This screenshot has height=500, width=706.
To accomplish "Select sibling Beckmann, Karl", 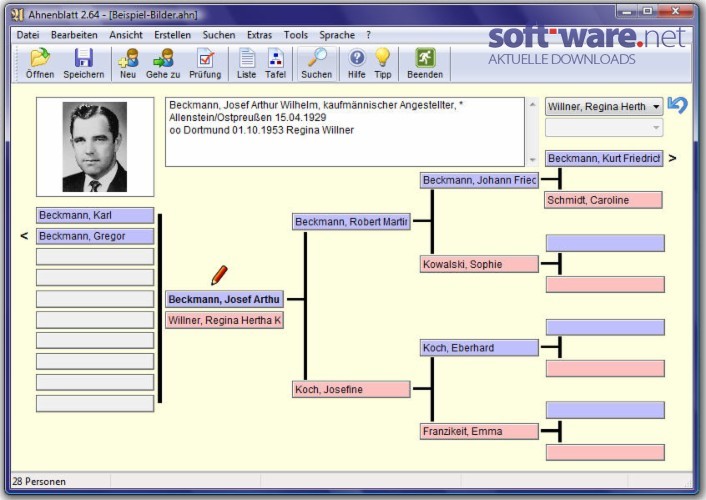I will tap(95, 215).
